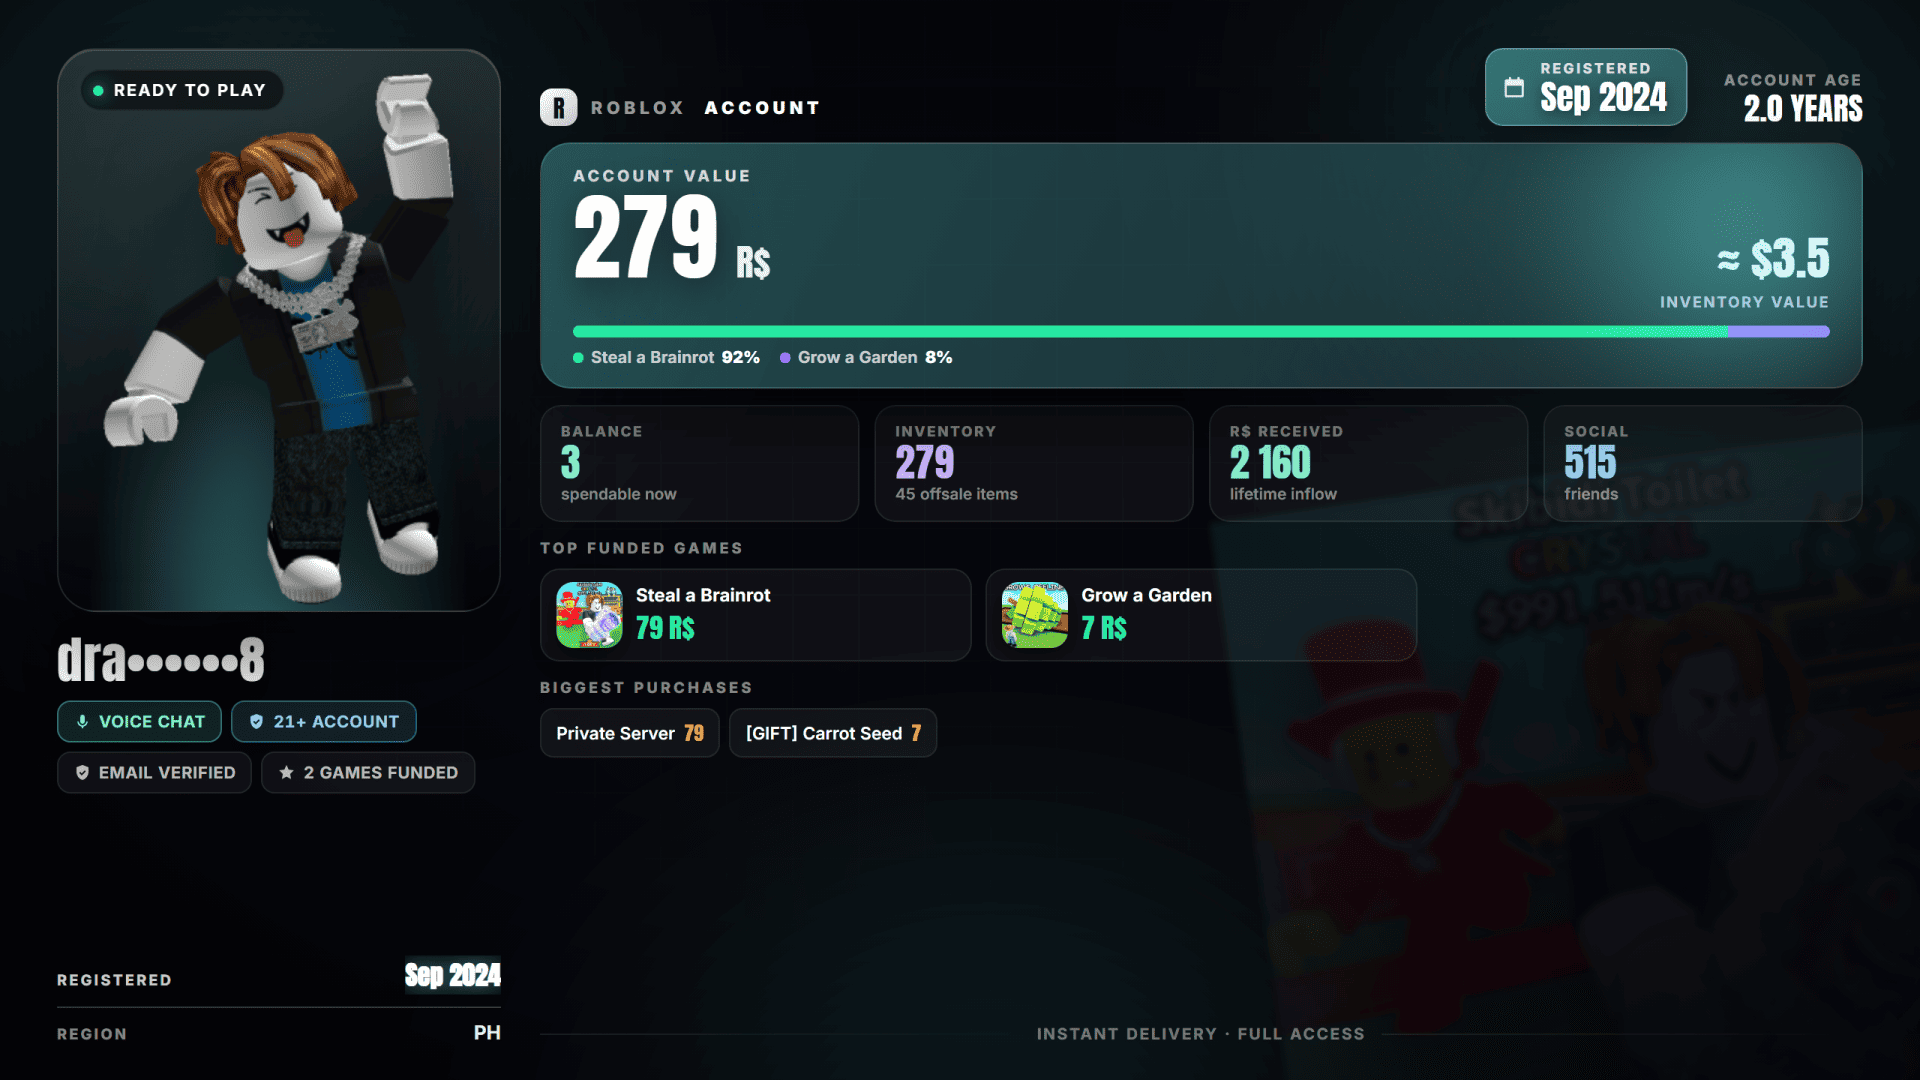Click the 279 R$ account value figure
The image size is (1920, 1080).
click(x=671, y=237)
